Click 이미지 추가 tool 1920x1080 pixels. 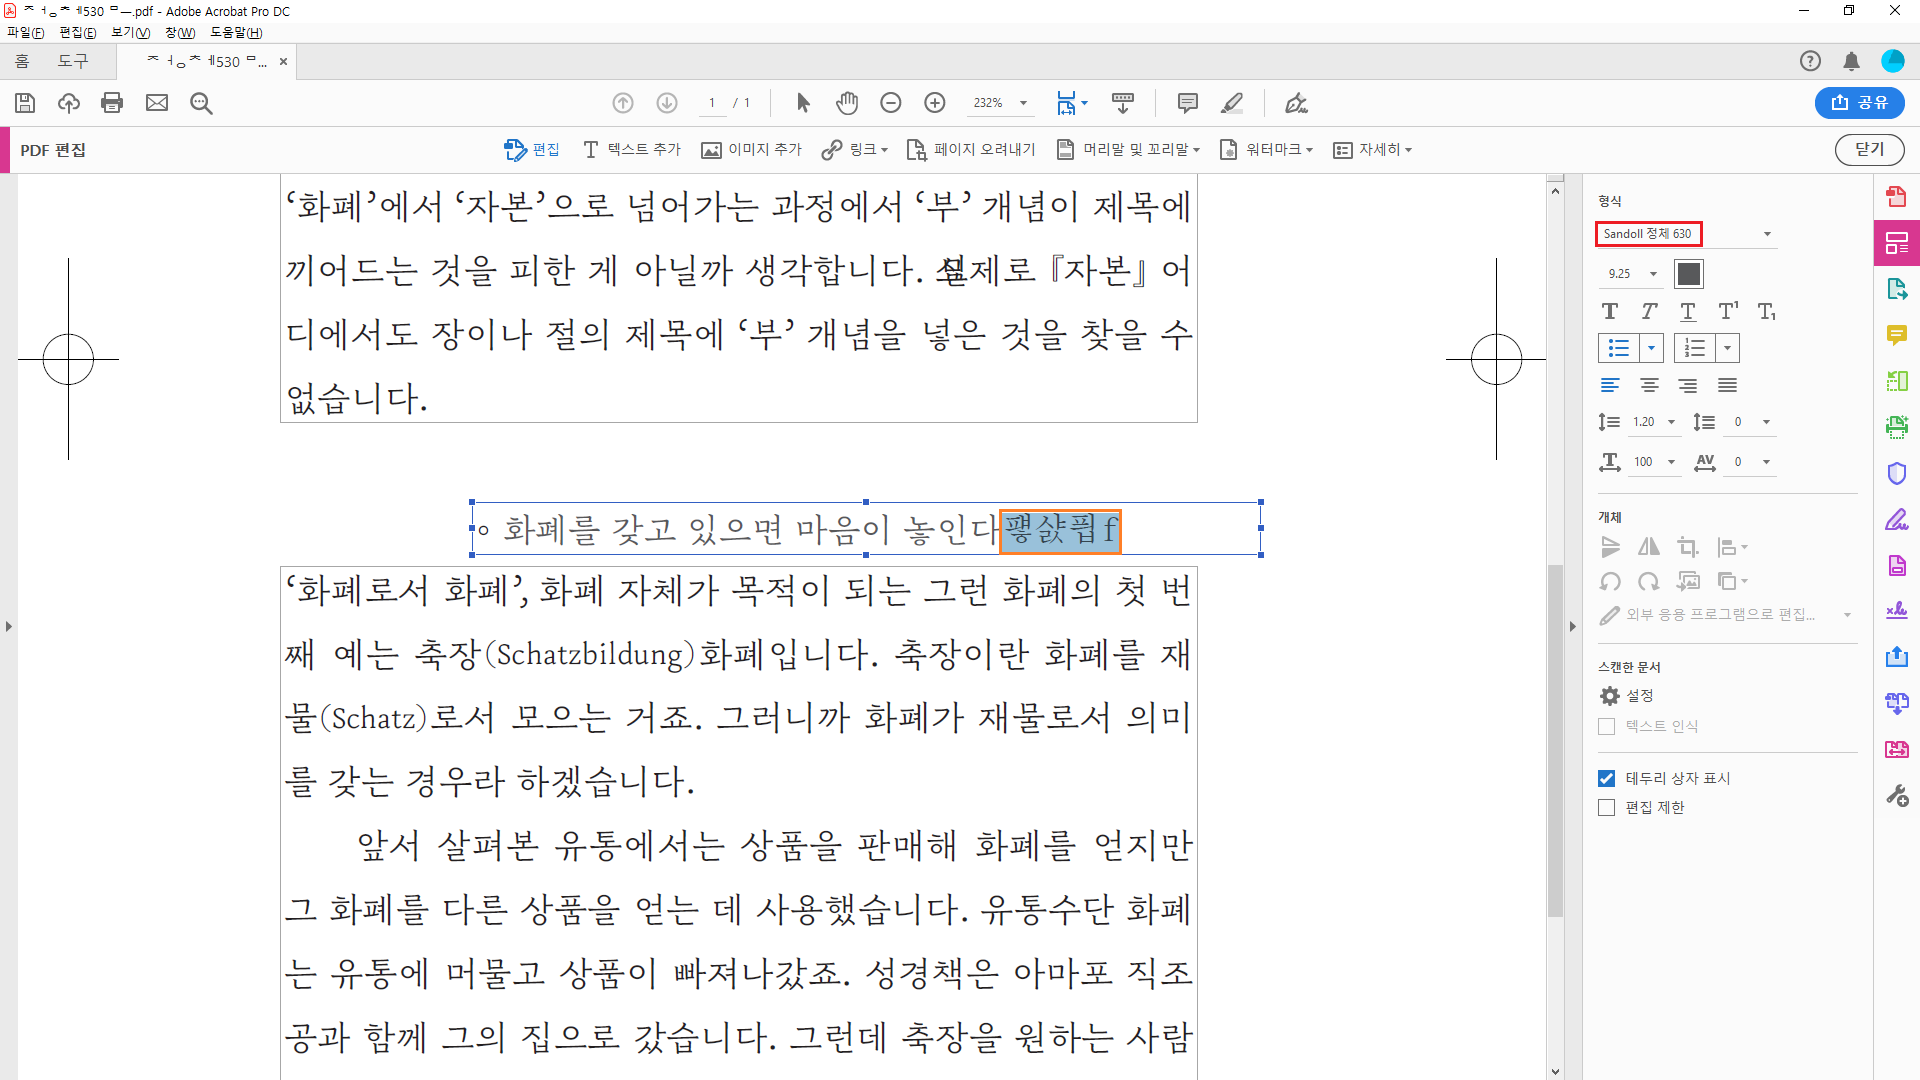pos(751,150)
